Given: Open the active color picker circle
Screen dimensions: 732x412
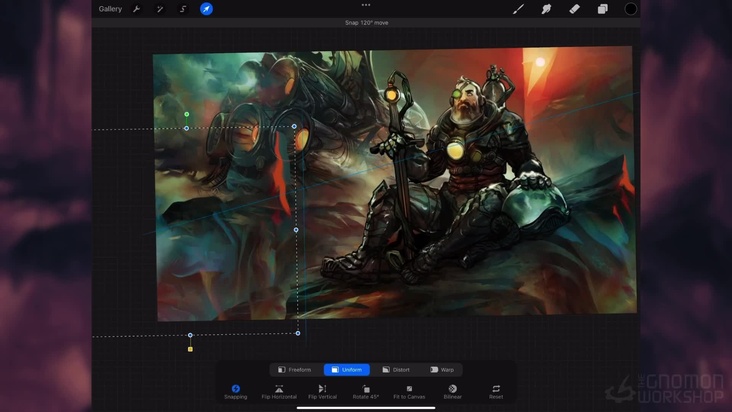Looking at the screenshot, I should [x=631, y=9].
